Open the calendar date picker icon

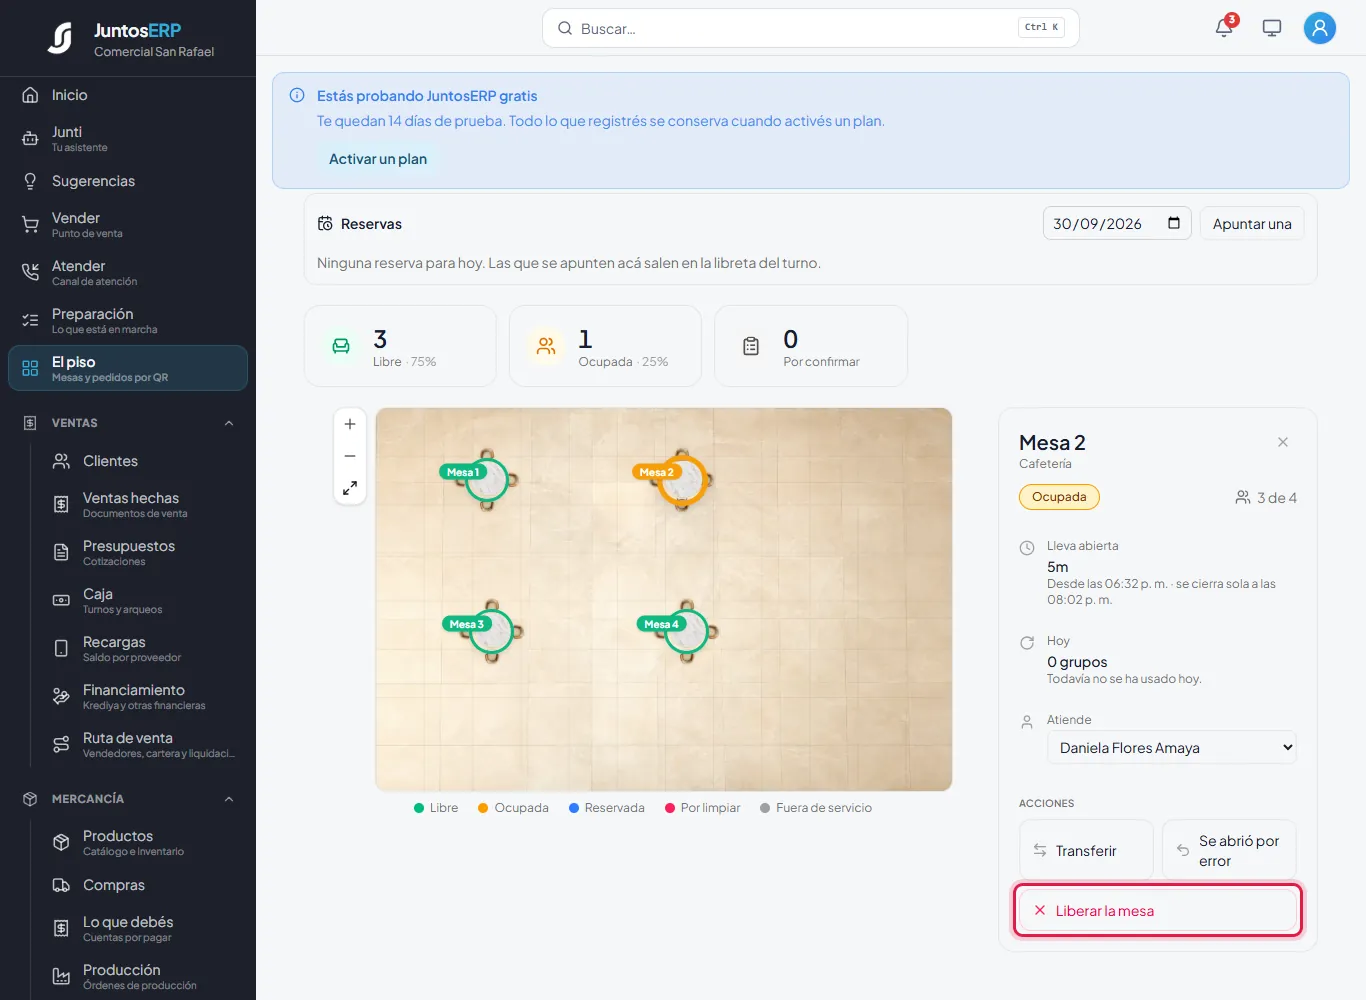click(1174, 223)
